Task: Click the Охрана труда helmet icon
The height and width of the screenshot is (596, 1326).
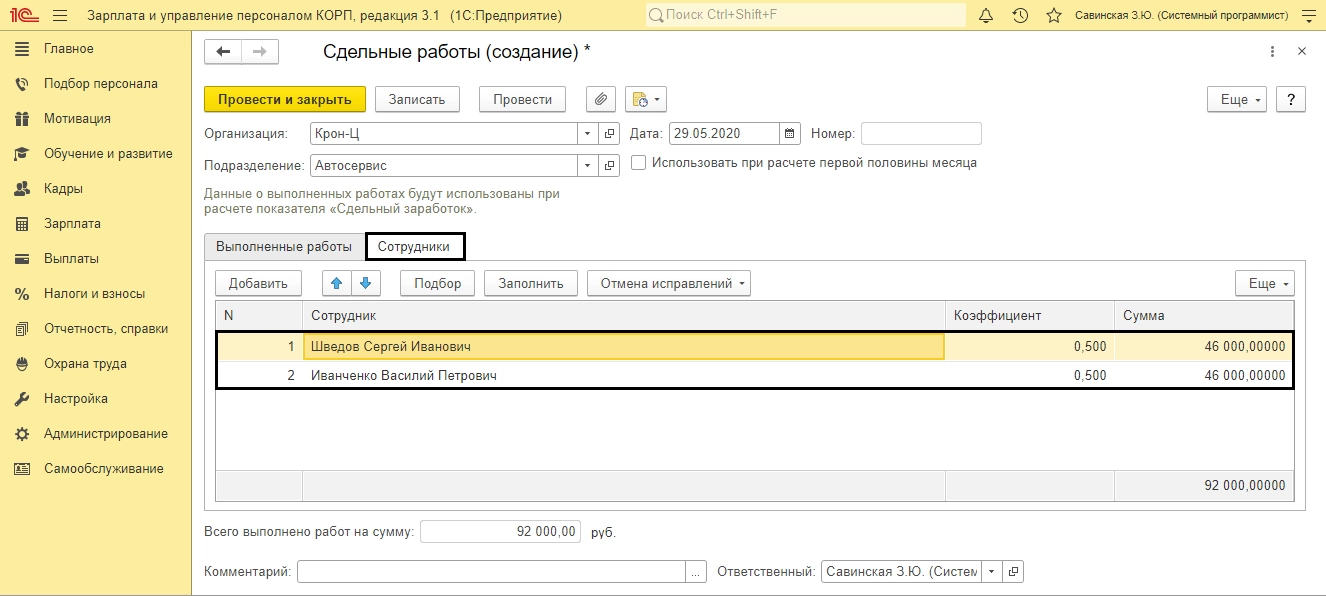Action: 22,364
